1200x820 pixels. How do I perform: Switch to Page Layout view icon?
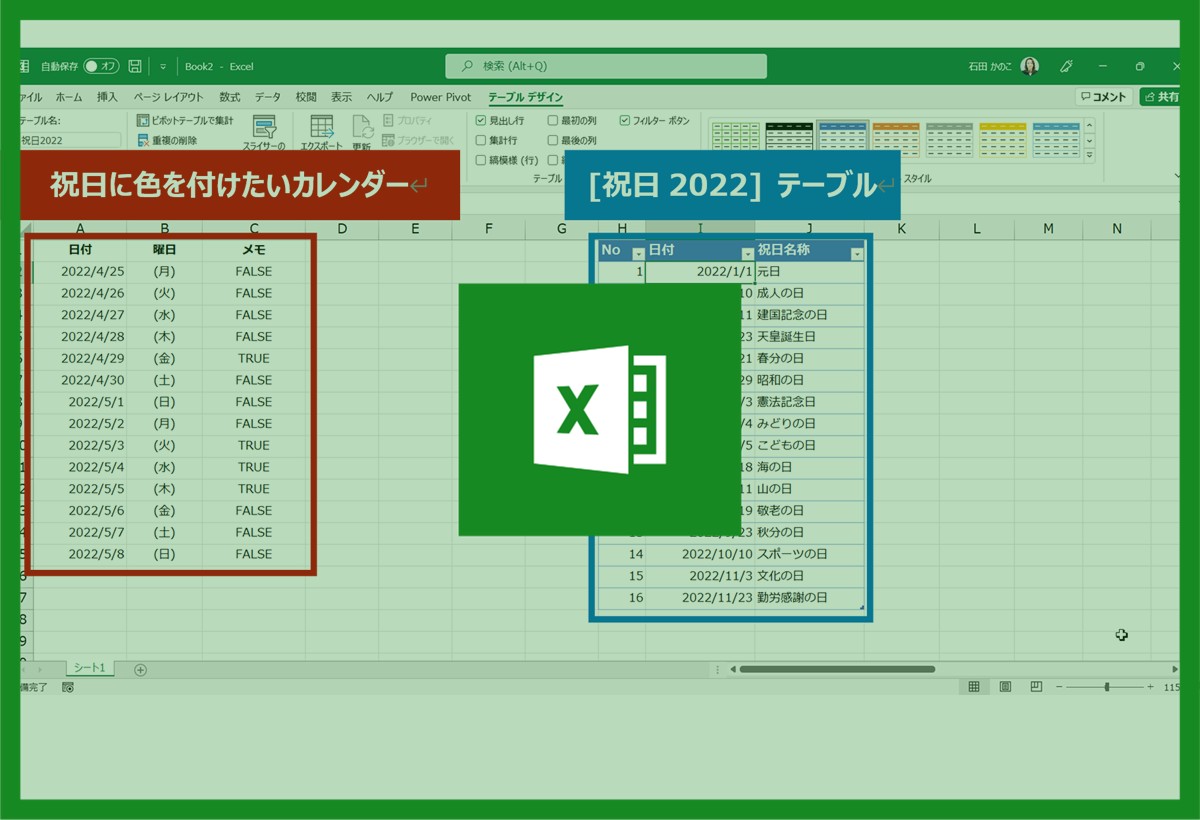[1005, 687]
